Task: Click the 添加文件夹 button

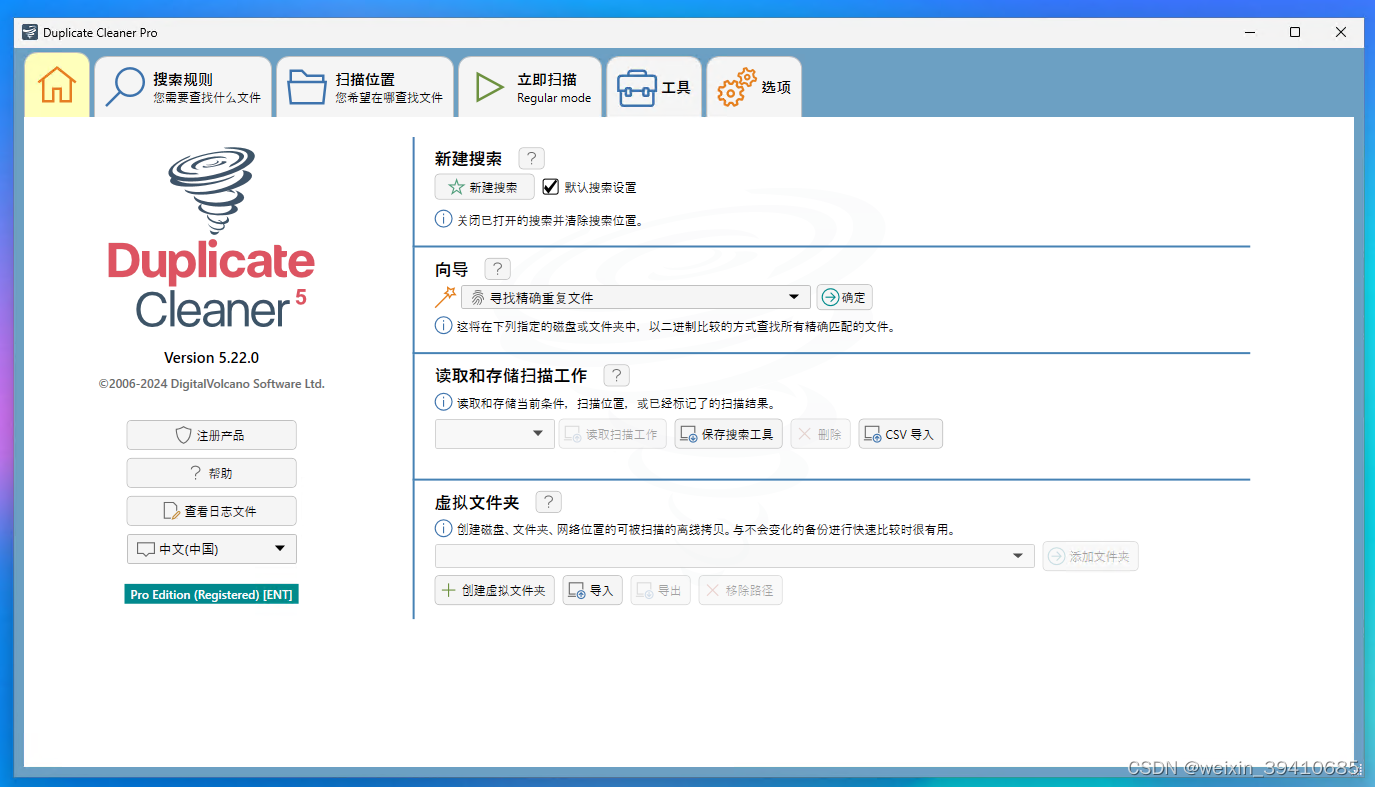Action: [1090, 556]
